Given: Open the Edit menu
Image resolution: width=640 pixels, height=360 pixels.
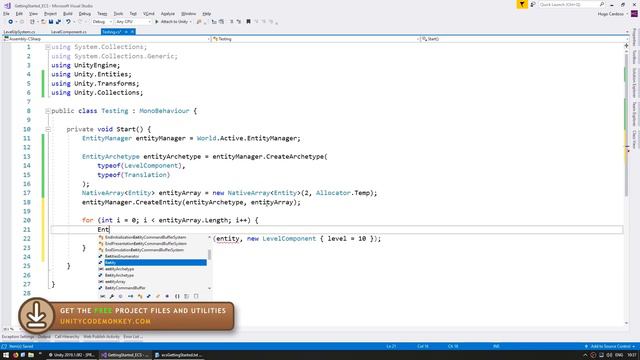Looking at the screenshot, I should click(19, 13).
